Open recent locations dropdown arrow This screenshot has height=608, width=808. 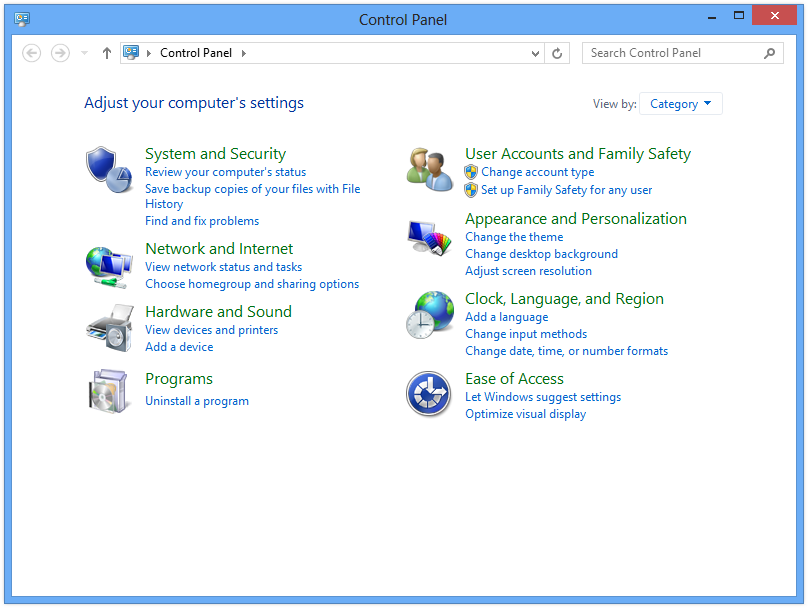point(85,53)
